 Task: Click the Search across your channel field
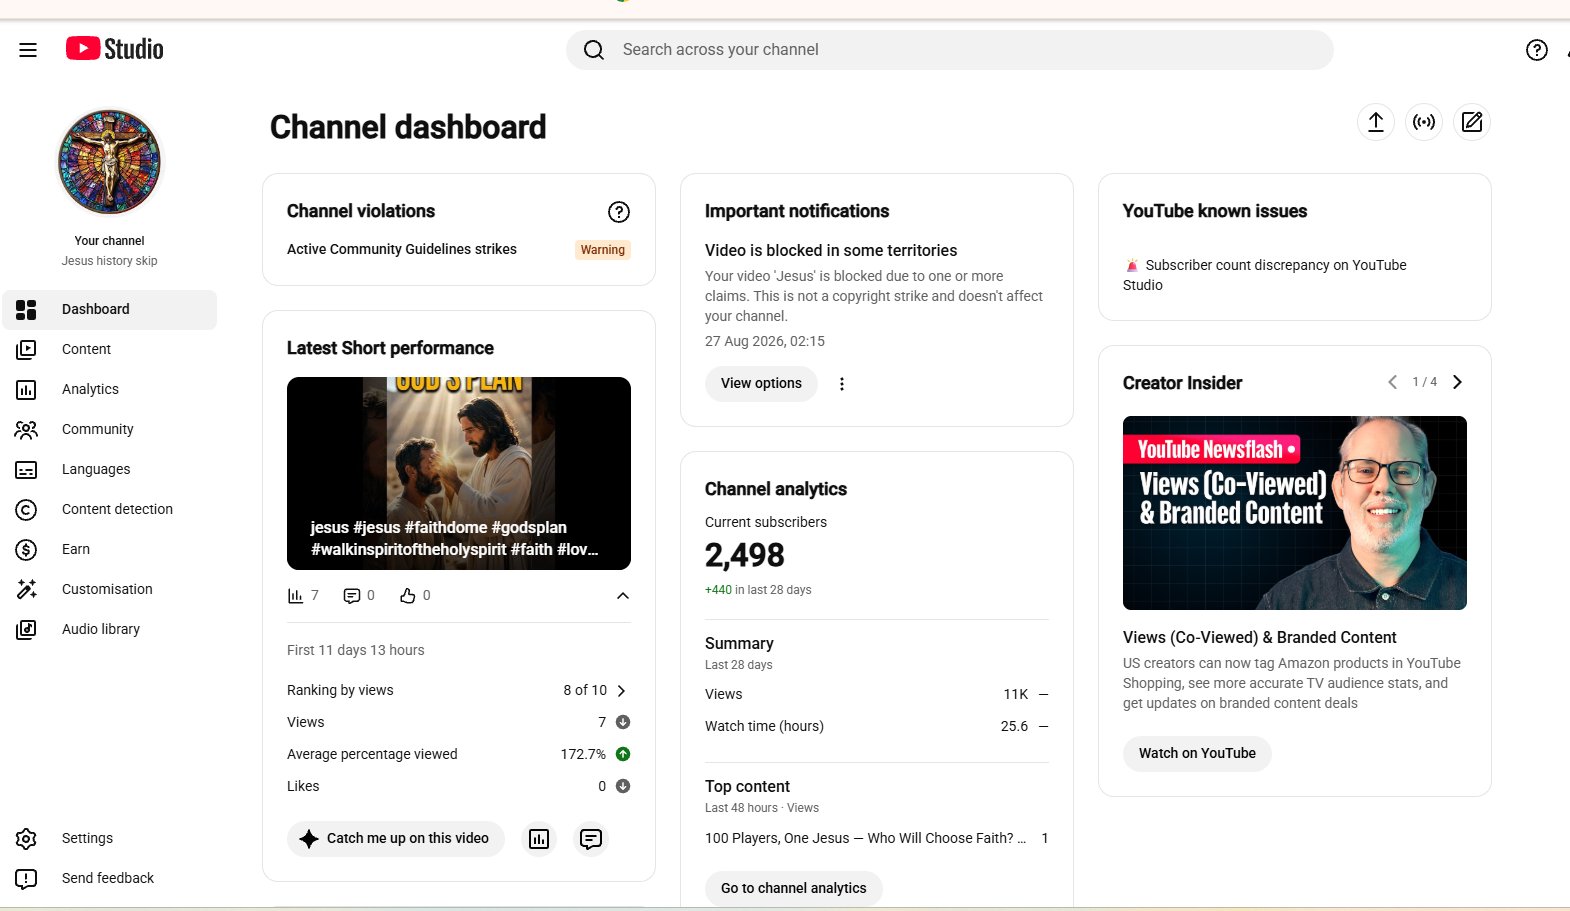point(950,50)
